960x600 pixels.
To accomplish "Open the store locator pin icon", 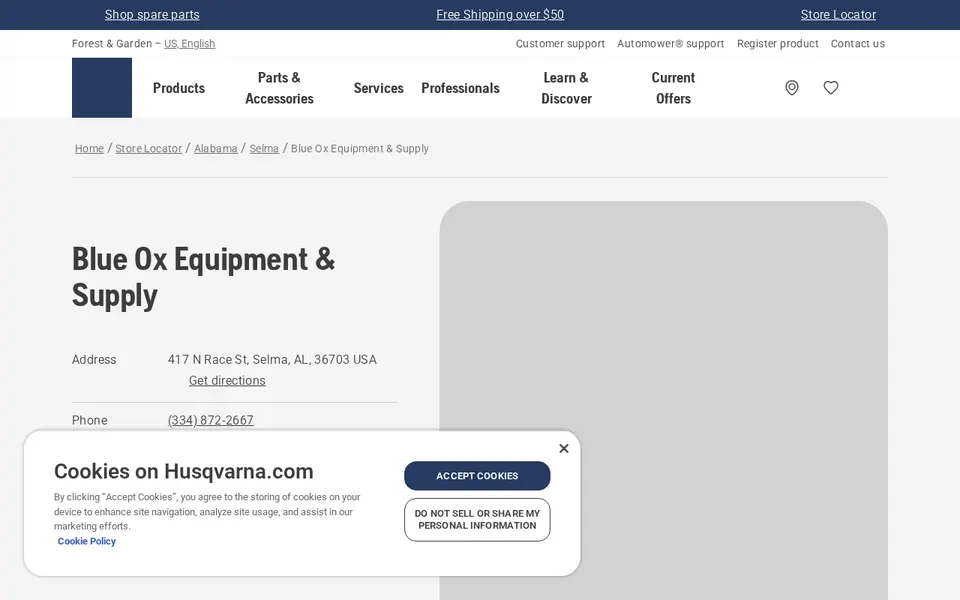I will click(x=792, y=88).
